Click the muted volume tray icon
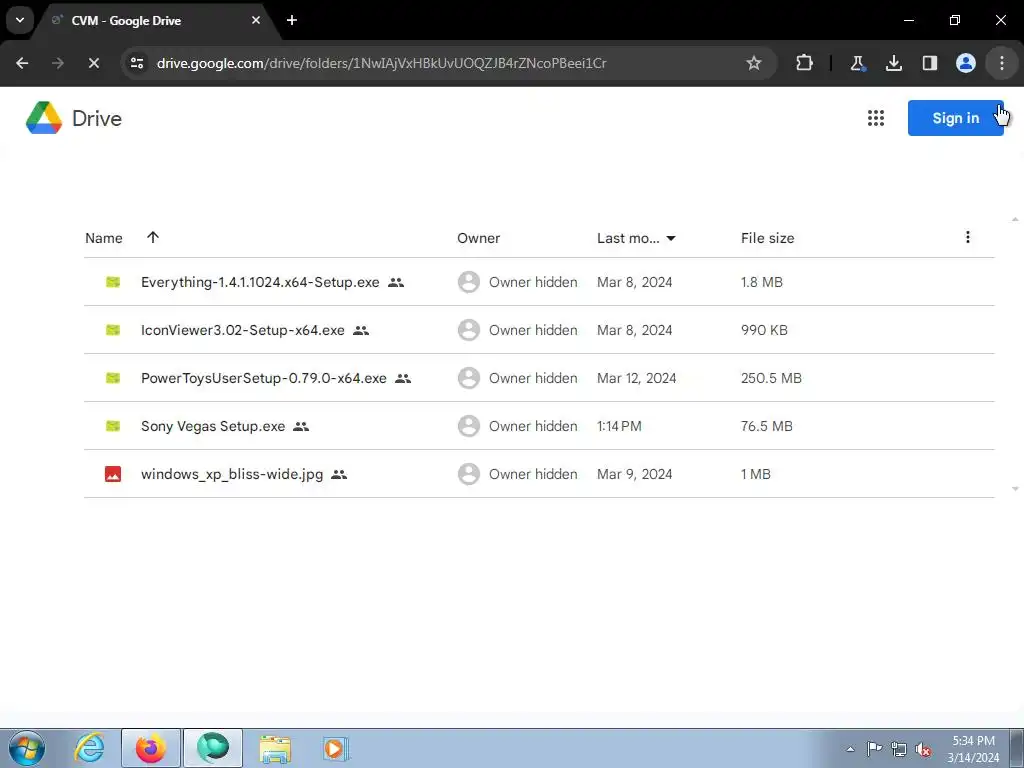This screenshot has width=1024, height=768. 923,750
